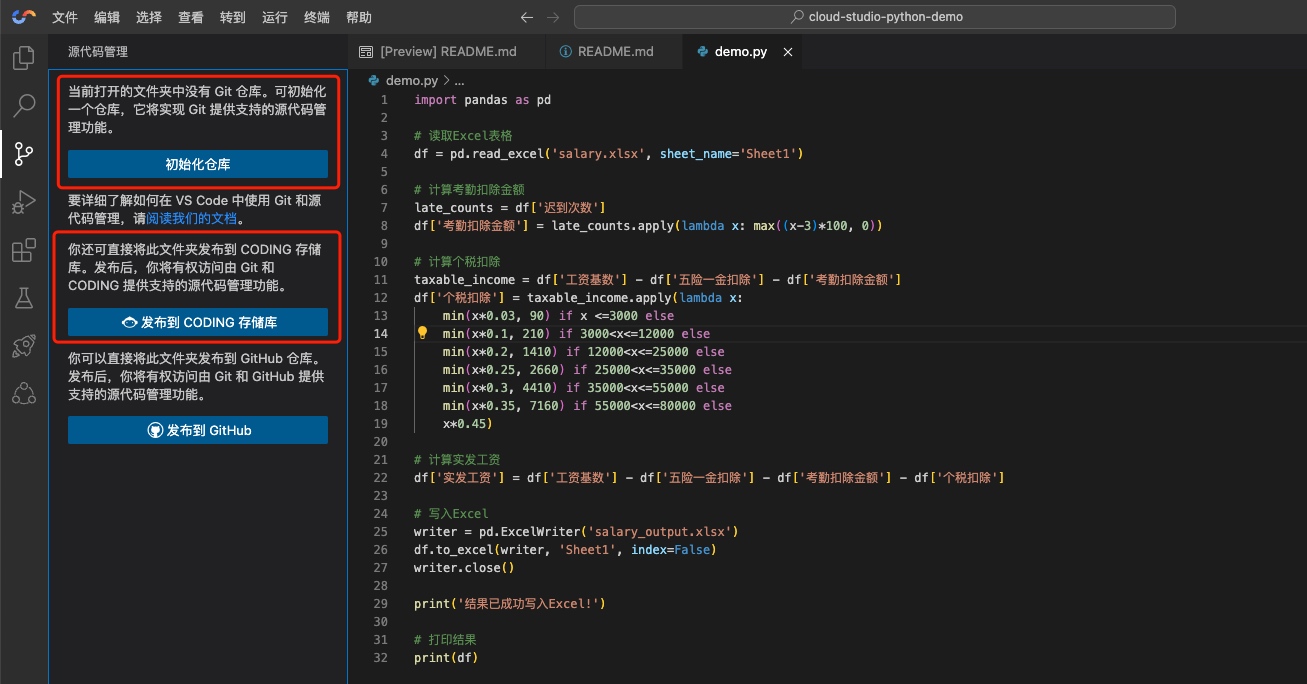Open the Testing flask icon
The height and width of the screenshot is (684, 1307).
pos(23,298)
